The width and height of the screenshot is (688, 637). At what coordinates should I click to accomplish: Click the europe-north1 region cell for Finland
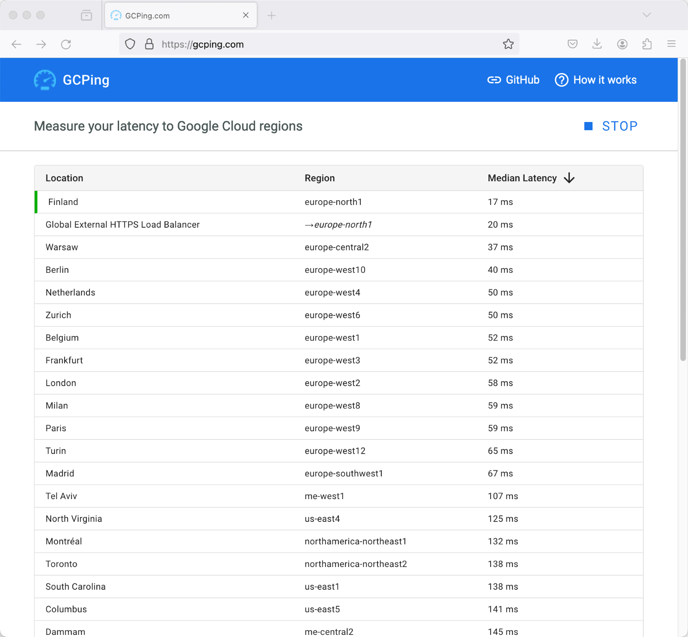(x=333, y=202)
